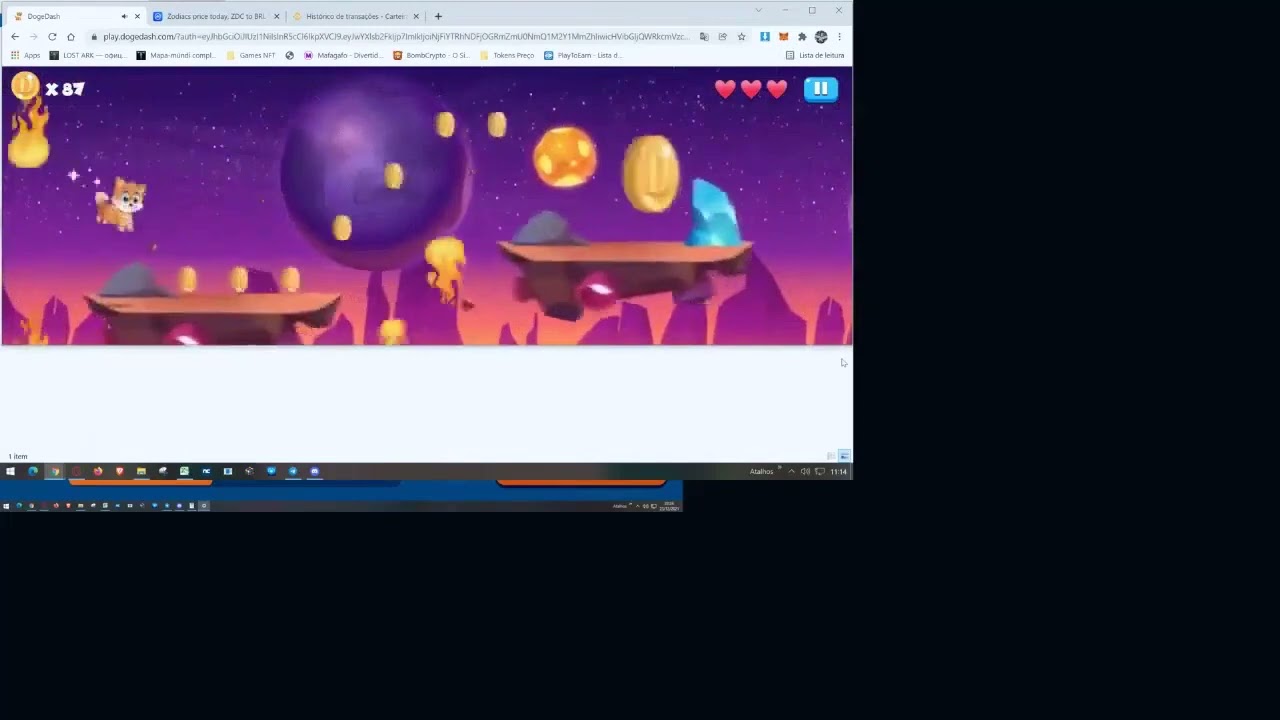The image size is (1280, 720).
Task: Open the BombCrypto bookmark
Action: (x=431, y=55)
